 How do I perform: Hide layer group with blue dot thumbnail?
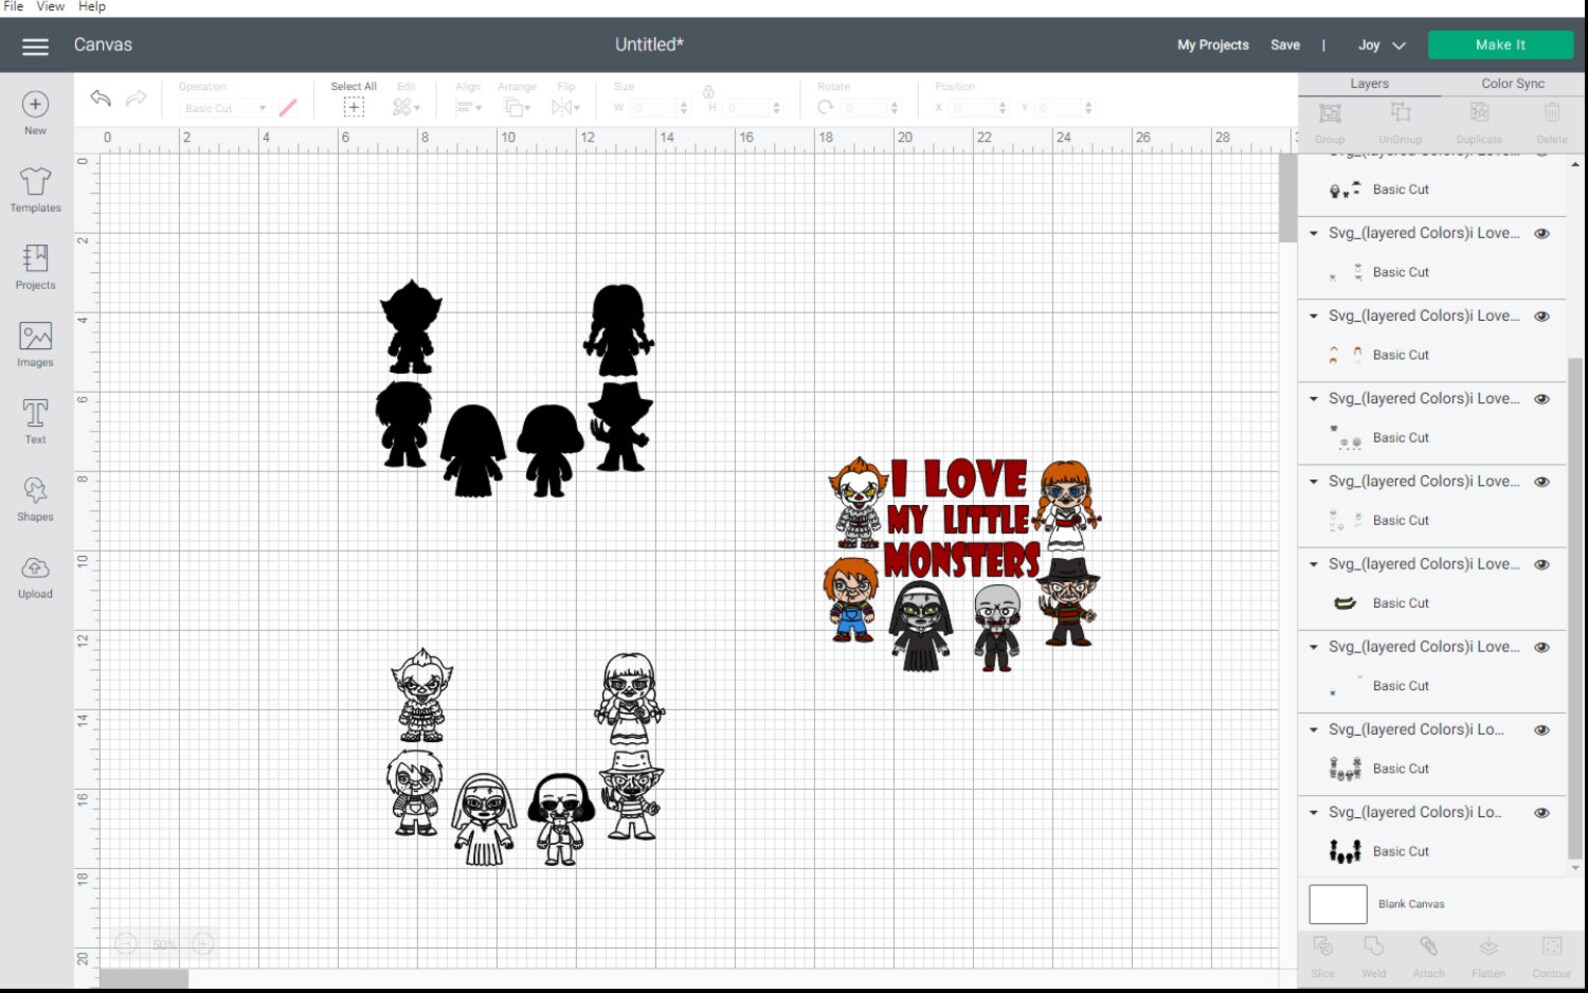(1542, 647)
